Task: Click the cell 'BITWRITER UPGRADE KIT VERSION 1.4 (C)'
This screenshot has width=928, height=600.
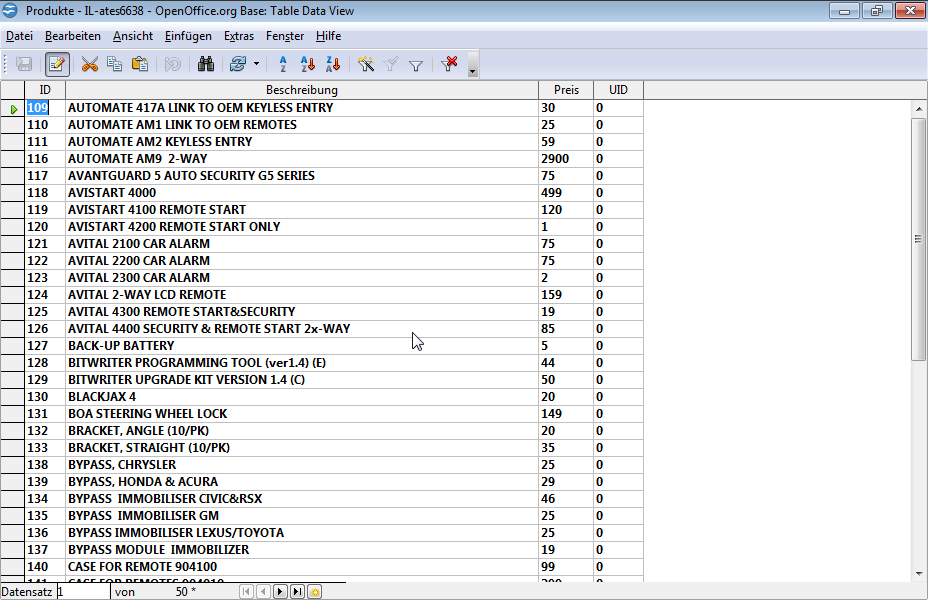Action: [302, 380]
